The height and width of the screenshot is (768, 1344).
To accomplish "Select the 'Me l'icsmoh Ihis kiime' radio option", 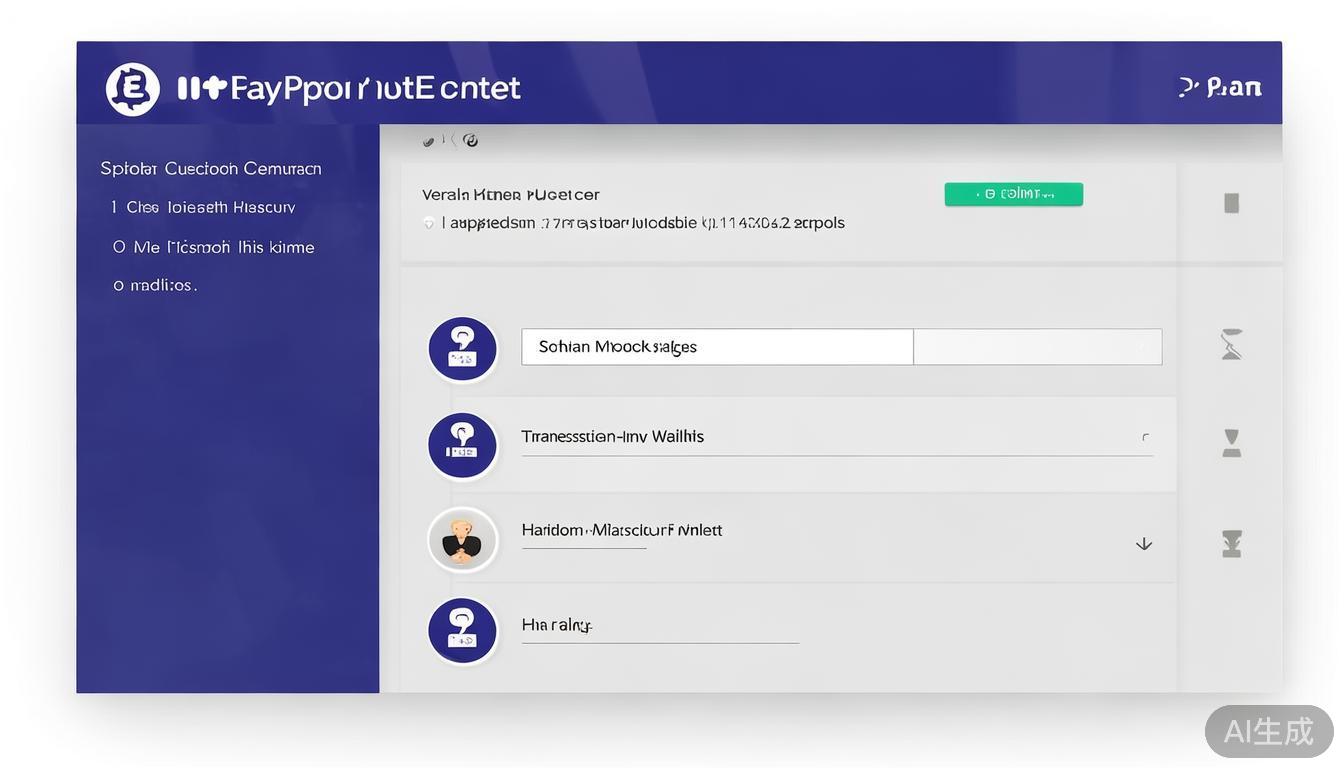I will (119, 247).
